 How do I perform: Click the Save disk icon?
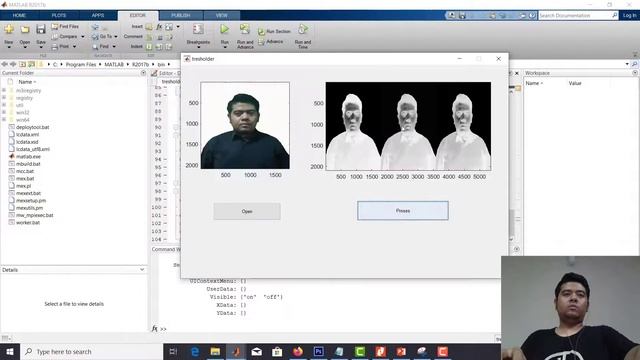[x=40, y=29]
